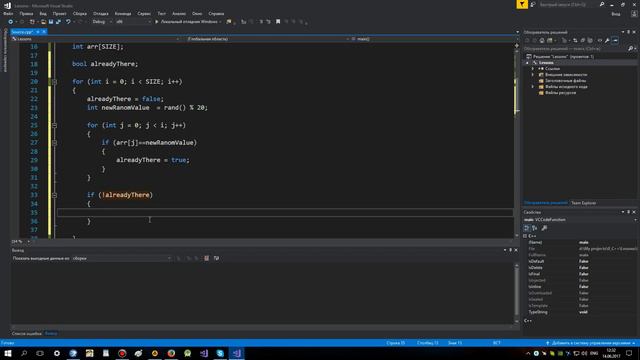The width and height of the screenshot is (640, 360).
Task: Click the taskbar search magnifier icon
Action: tap(24, 353)
